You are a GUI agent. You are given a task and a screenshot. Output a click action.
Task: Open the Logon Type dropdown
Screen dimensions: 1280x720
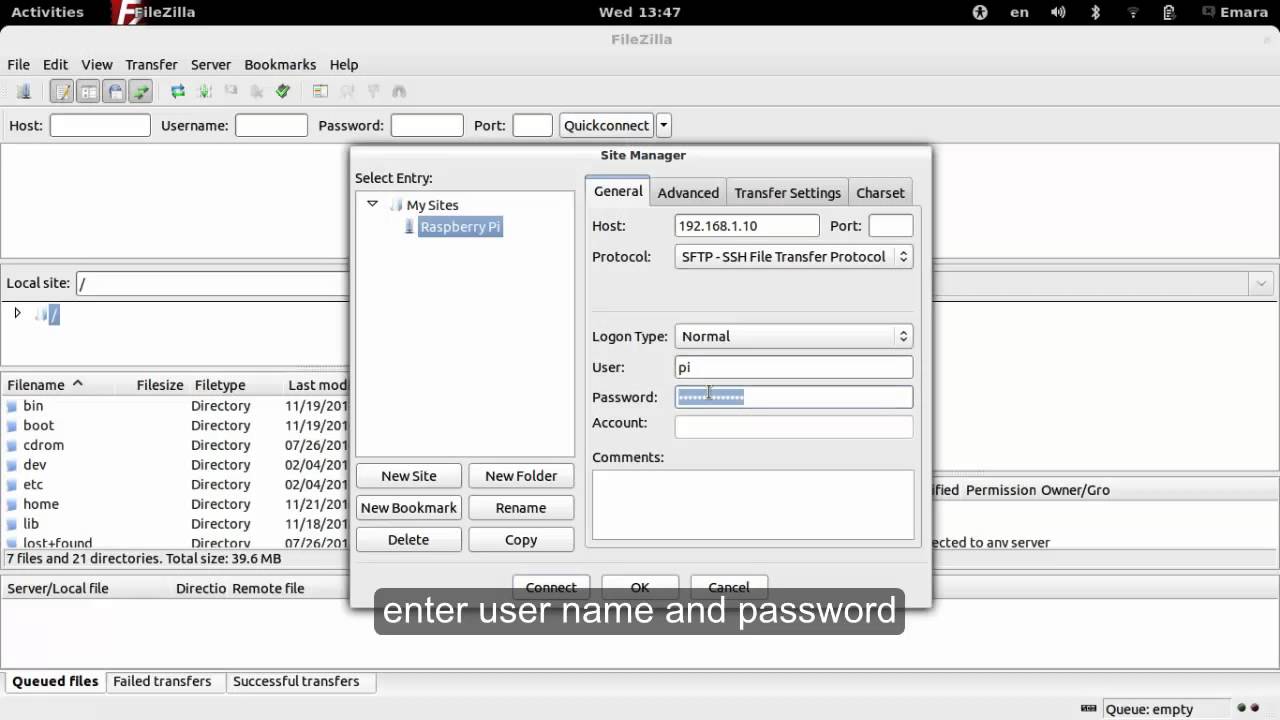click(794, 337)
